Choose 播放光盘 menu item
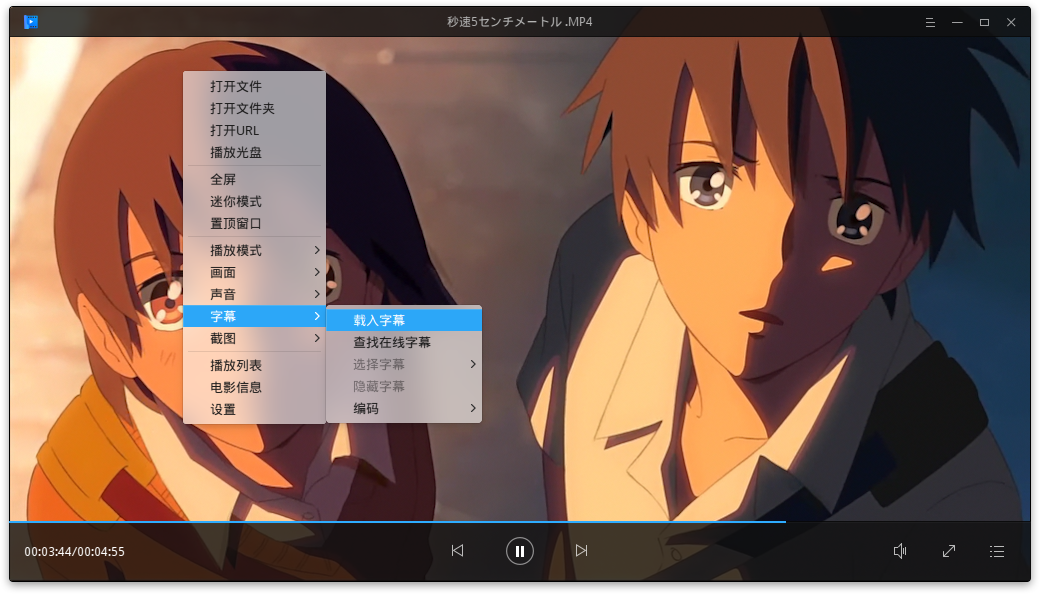 [x=254, y=152]
